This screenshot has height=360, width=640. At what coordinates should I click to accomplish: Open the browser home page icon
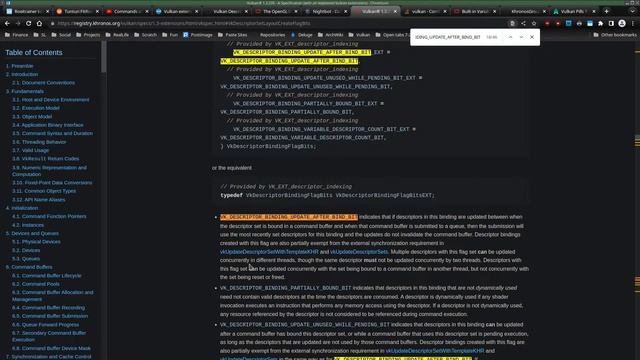coord(39,24)
